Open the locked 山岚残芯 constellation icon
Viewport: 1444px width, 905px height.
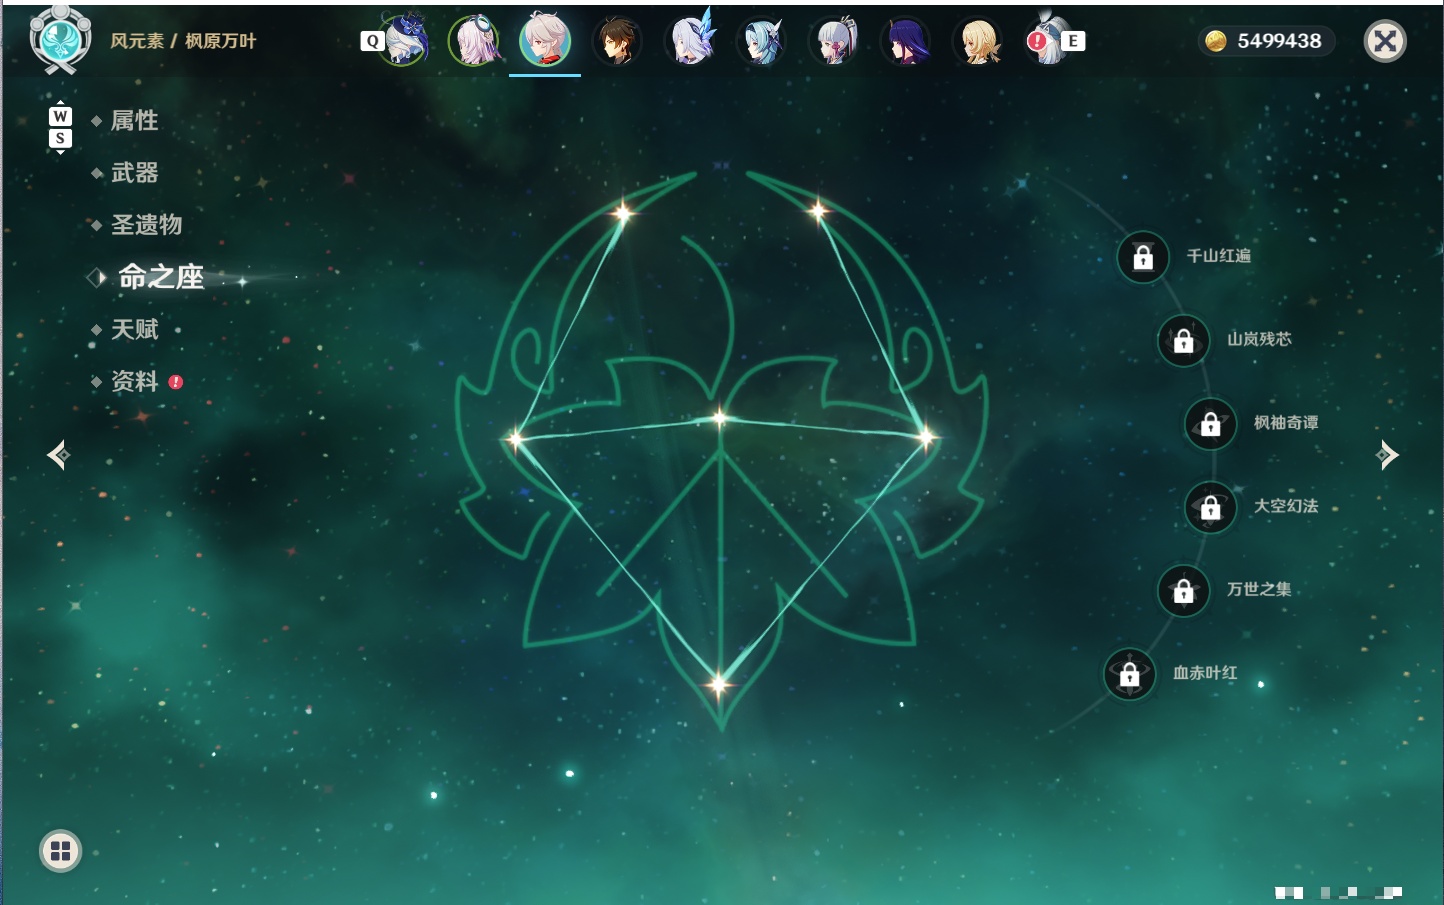tap(1184, 340)
